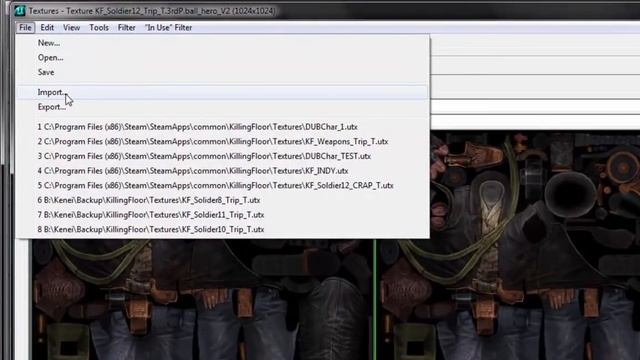Open recent file KF_Weapons_Trip_T.utx
Screen dimensions: 640x360
222,142
